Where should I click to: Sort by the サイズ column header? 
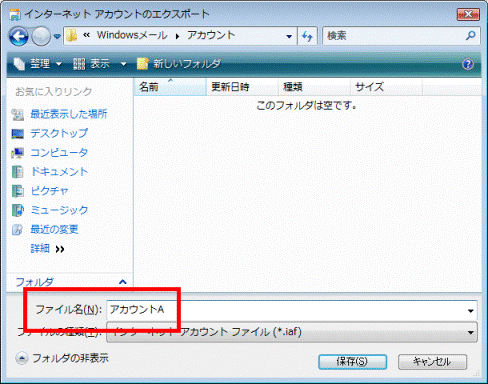click(x=386, y=87)
